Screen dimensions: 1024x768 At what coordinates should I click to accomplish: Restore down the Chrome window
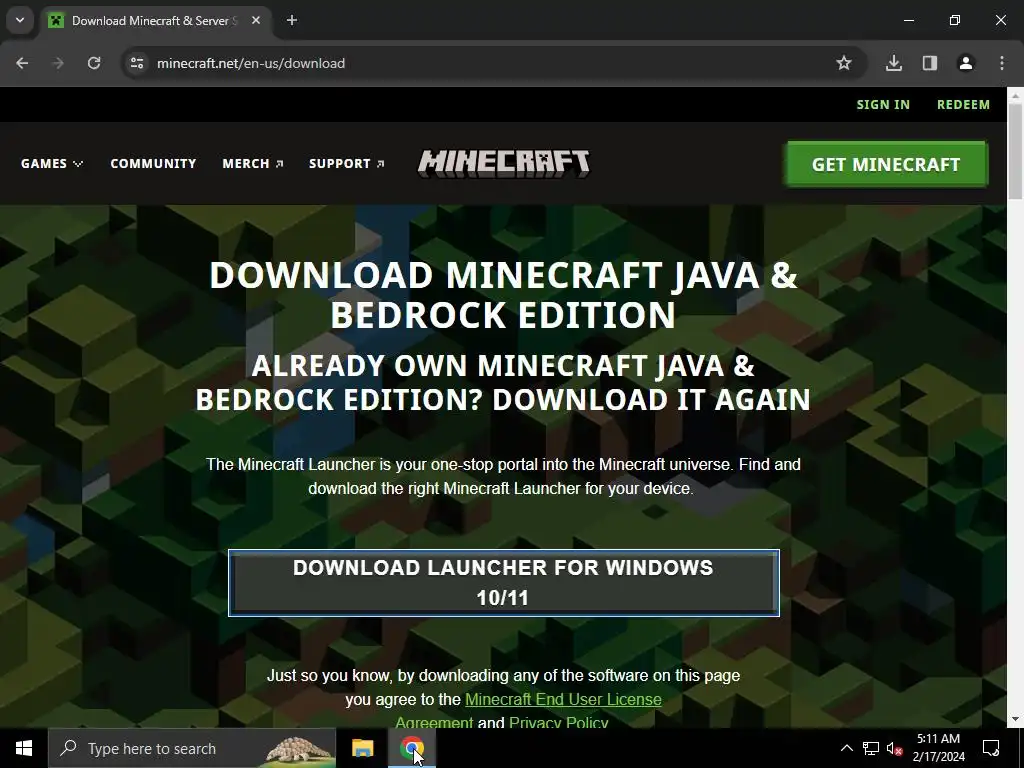(x=955, y=20)
